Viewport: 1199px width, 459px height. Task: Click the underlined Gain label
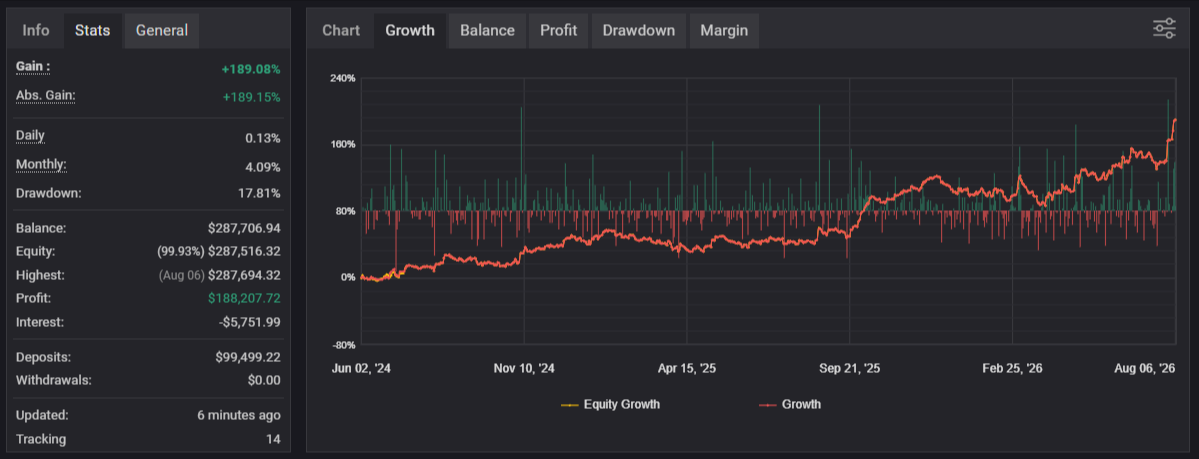(x=33, y=67)
